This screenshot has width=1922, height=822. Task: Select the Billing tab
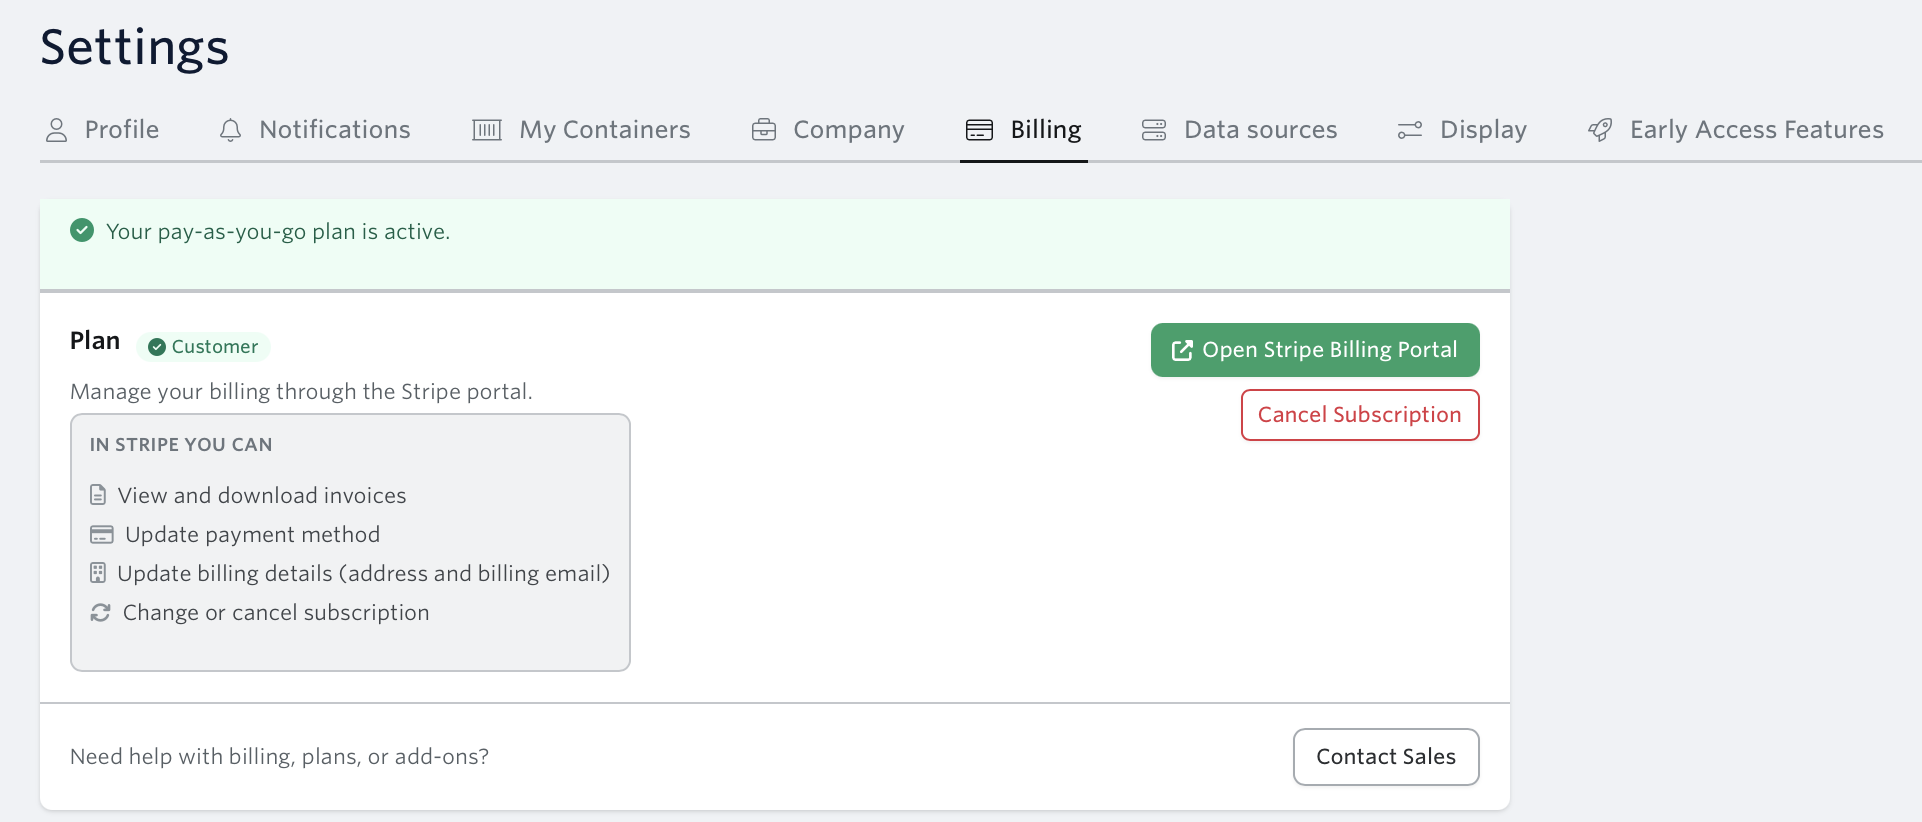1024,130
